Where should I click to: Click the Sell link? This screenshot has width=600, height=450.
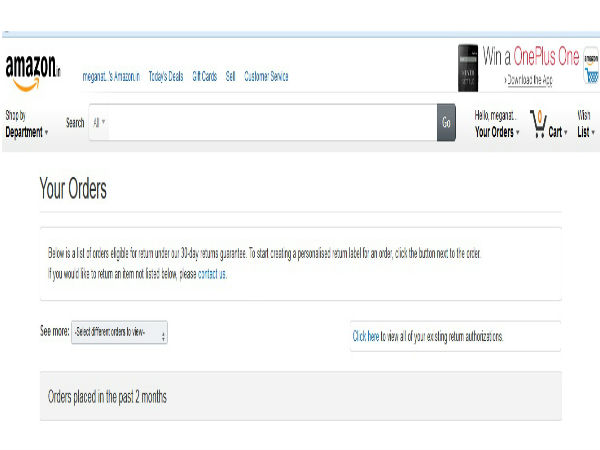(x=230, y=77)
